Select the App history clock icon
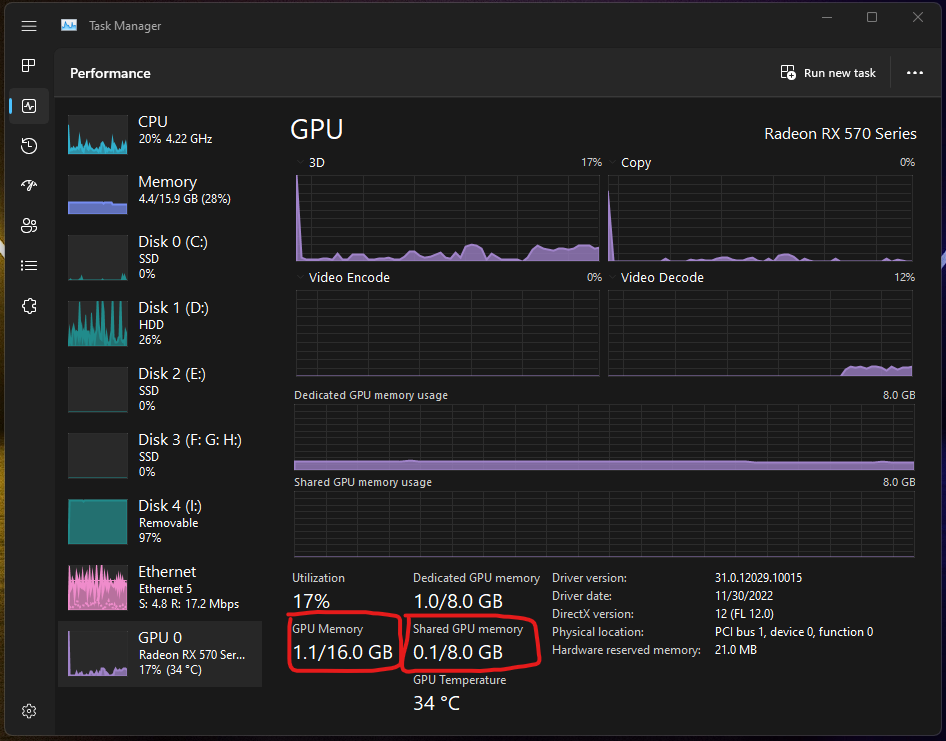Viewport: 946px width, 741px height. [28, 145]
